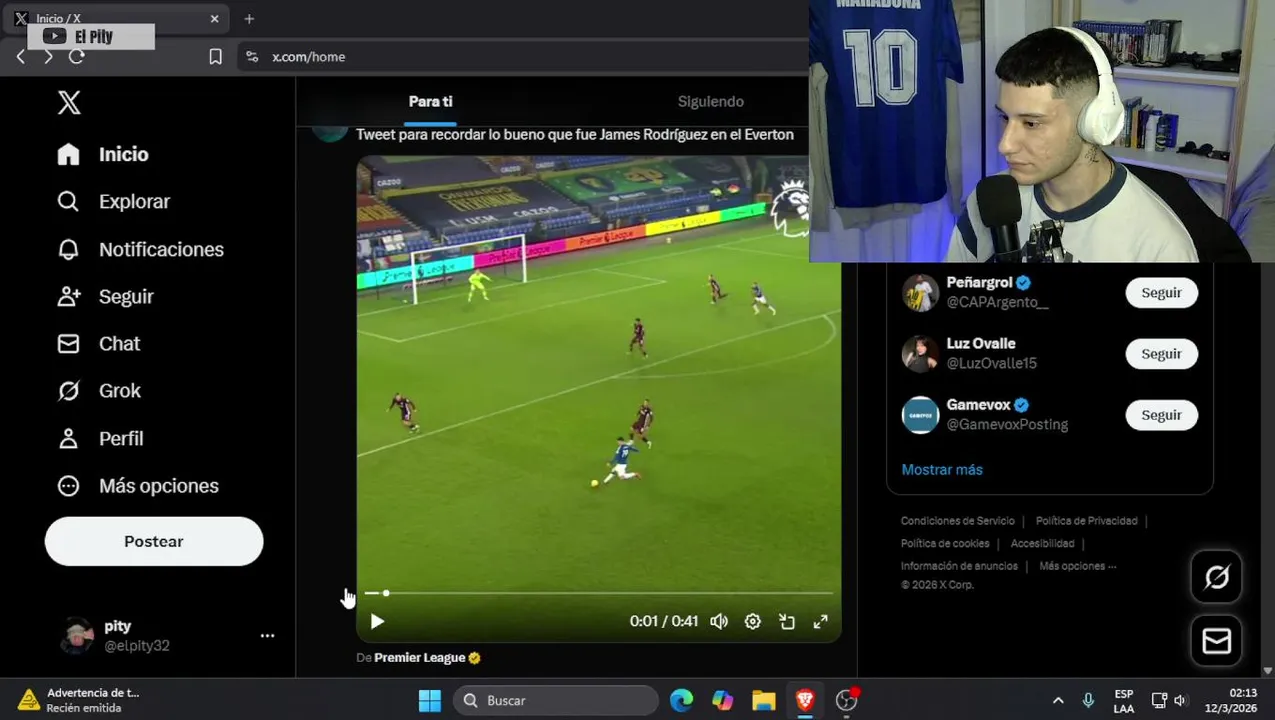Image resolution: width=1275 pixels, height=720 pixels.
Task: Reload the page
Action: coord(77,57)
